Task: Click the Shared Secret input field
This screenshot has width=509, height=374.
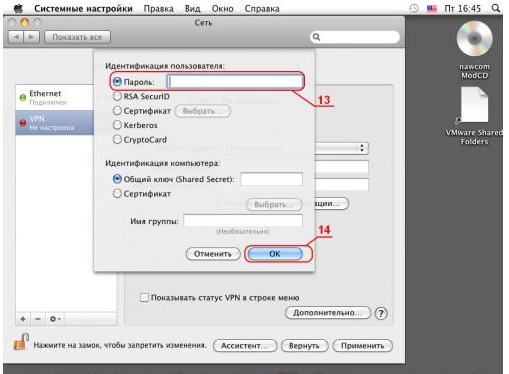Action: (272, 179)
